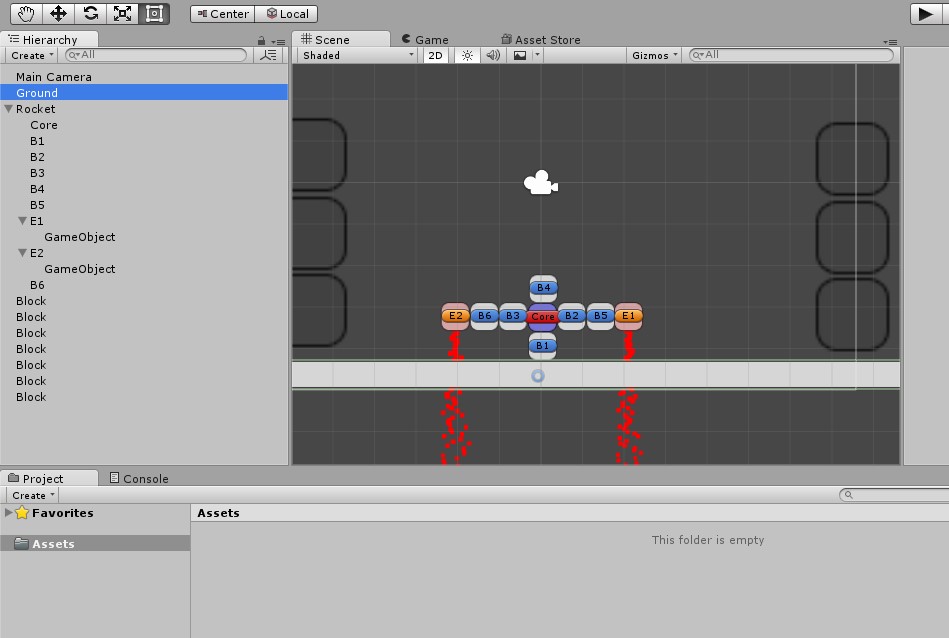Select the Hand tool
This screenshot has width=949, height=638.
tap(26, 13)
